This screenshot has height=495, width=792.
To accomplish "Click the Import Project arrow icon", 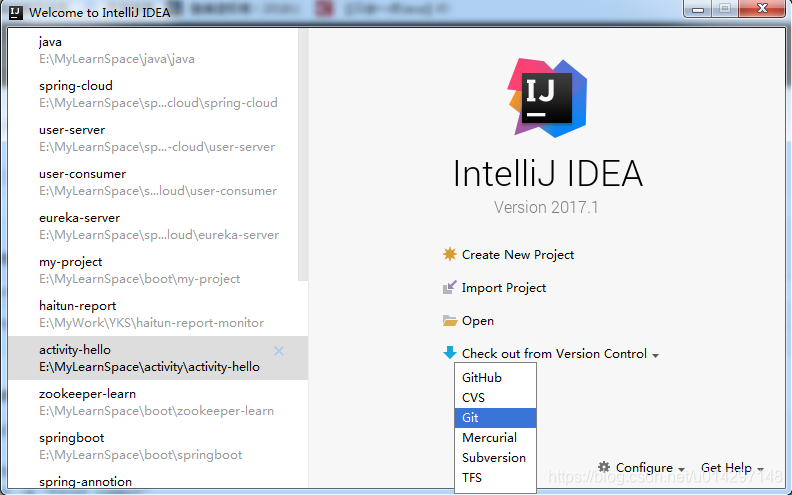I will point(450,287).
